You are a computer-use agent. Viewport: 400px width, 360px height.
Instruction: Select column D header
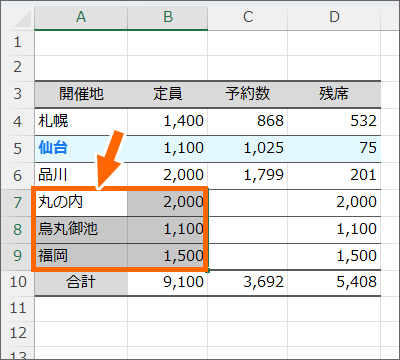click(334, 17)
